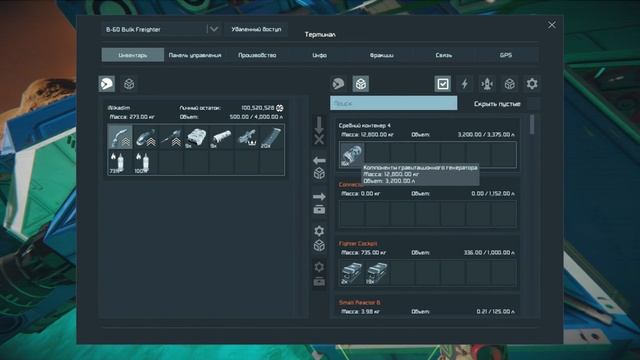Switch to the Связь tab
This screenshot has height=360, width=640.
pyautogui.click(x=444, y=55)
